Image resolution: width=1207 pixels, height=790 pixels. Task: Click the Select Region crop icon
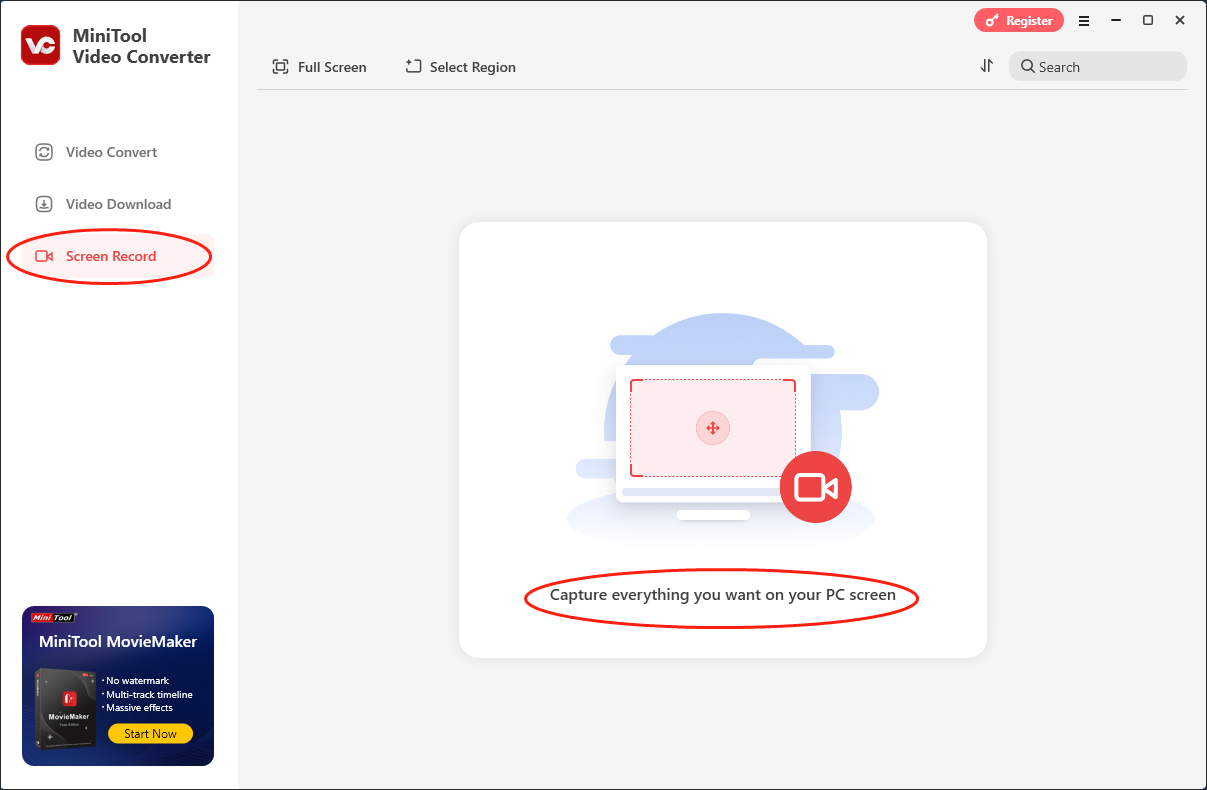(413, 66)
